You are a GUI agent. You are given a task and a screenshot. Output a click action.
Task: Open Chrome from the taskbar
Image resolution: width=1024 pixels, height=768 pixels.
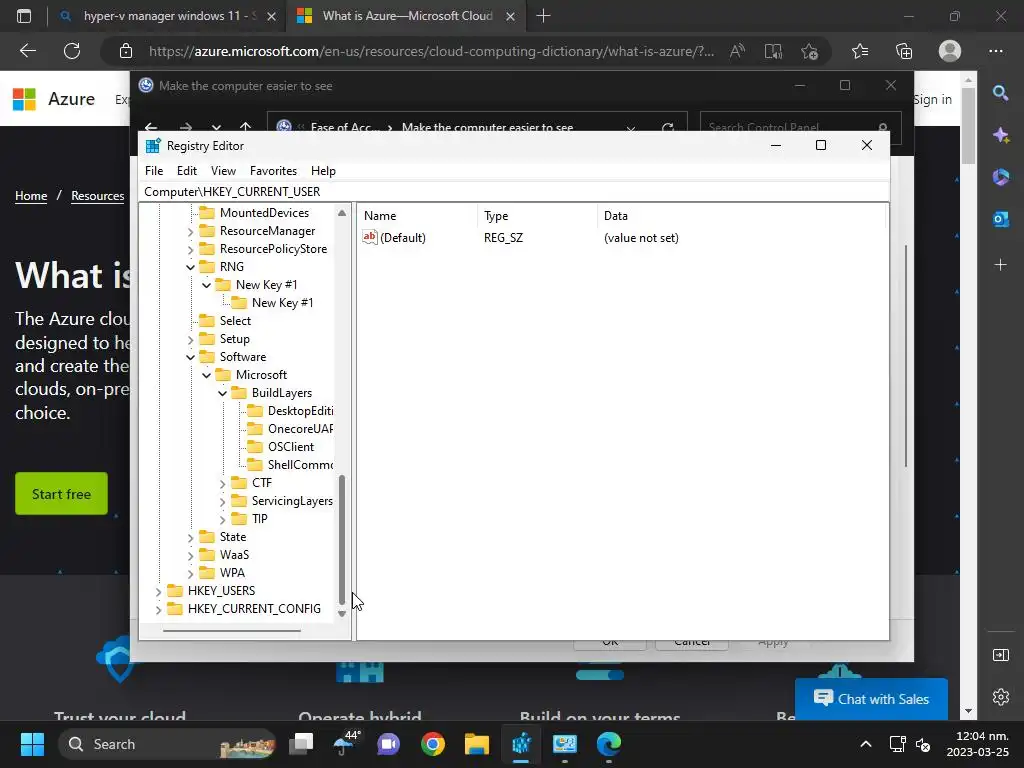pos(432,744)
